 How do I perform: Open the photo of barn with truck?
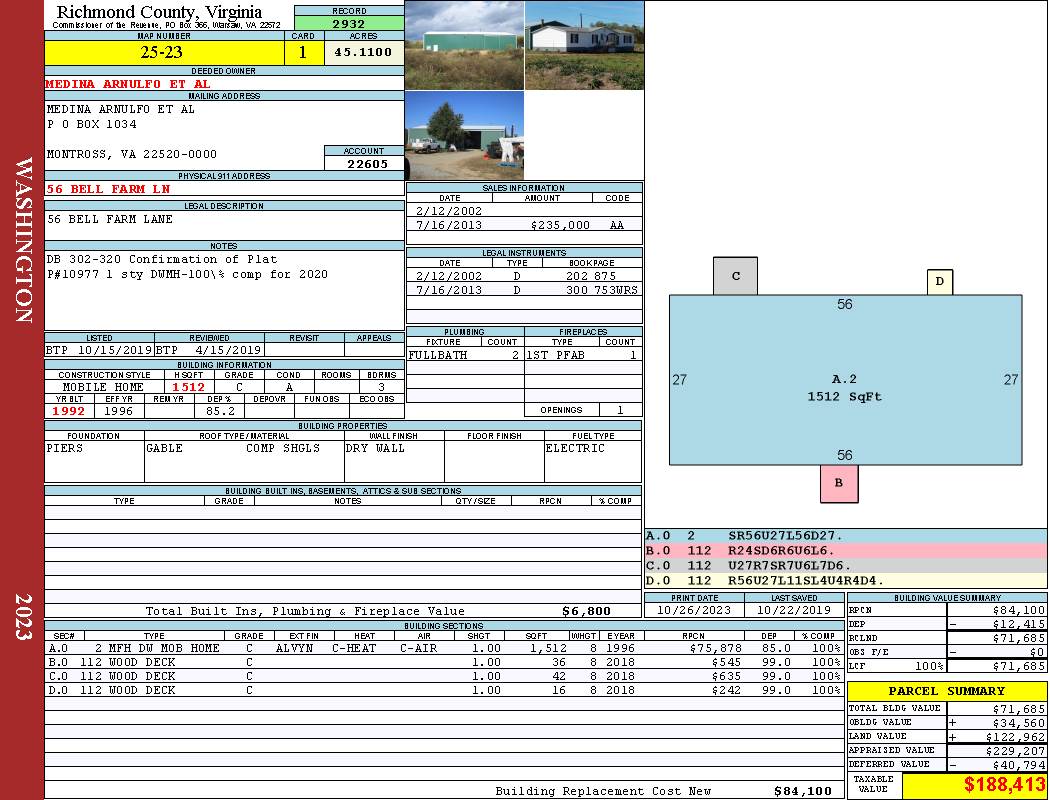[464, 136]
